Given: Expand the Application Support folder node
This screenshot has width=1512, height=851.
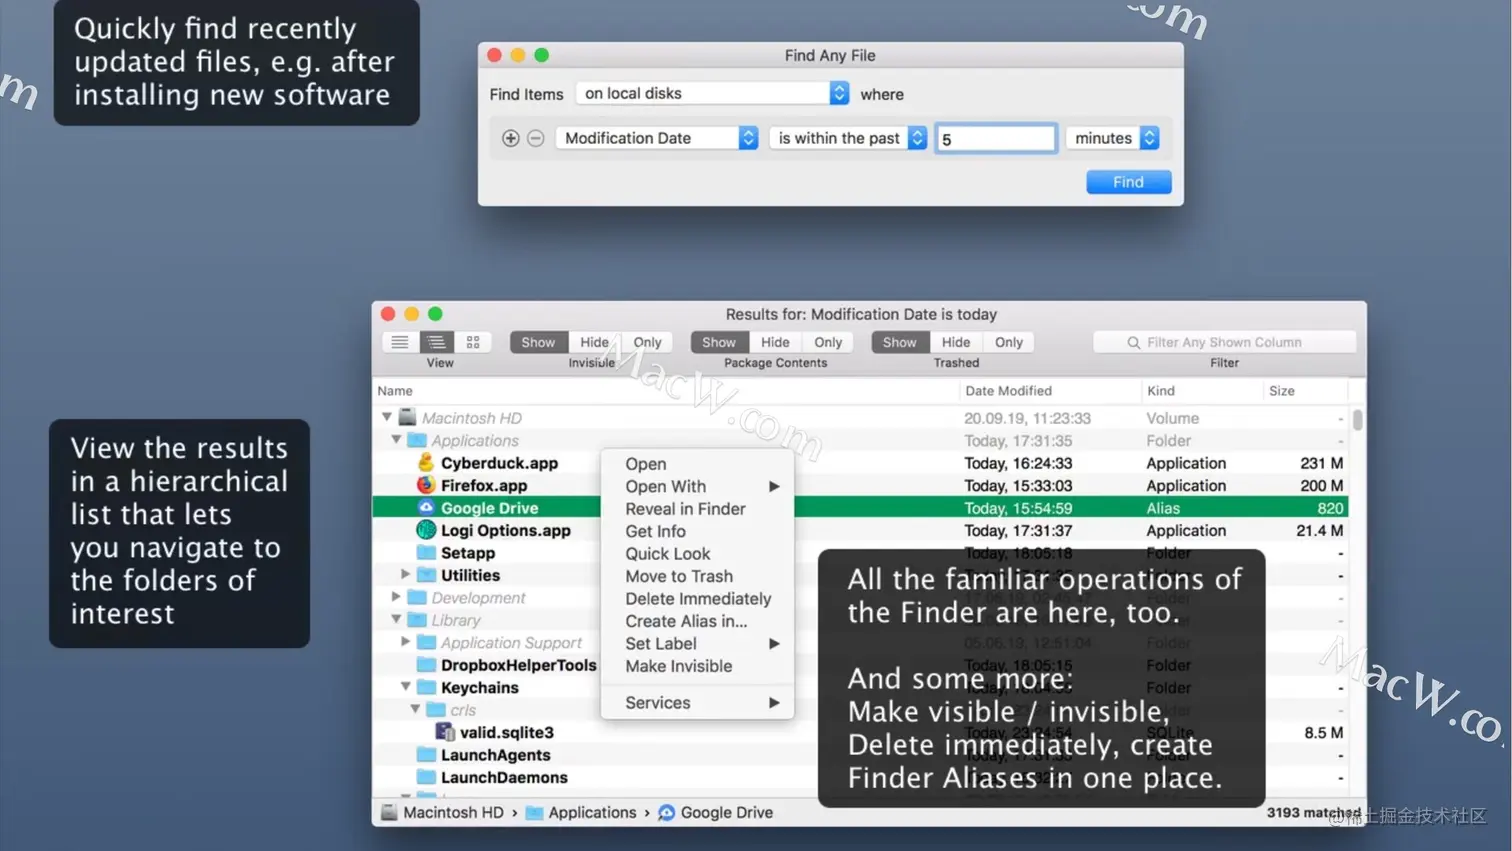Looking at the screenshot, I should pos(406,642).
